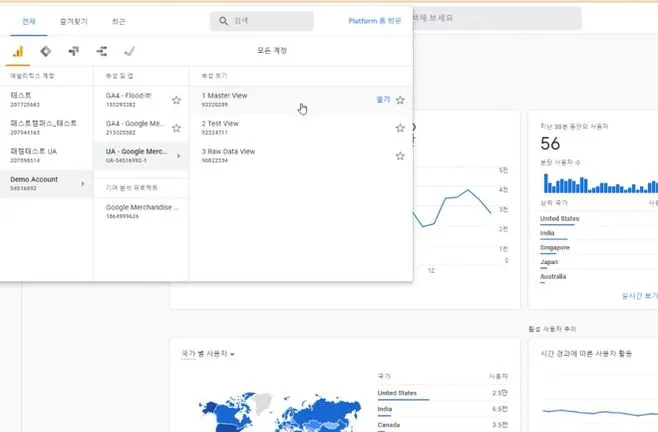Select the Tag Manager diamond product icon

coord(46,51)
